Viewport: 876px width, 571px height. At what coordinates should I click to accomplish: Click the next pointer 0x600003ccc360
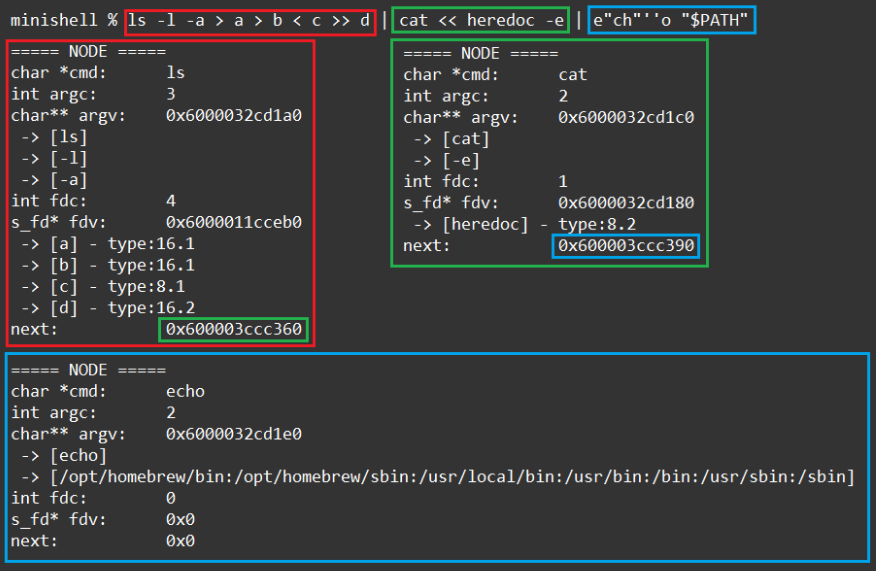pyautogui.click(x=235, y=329)
